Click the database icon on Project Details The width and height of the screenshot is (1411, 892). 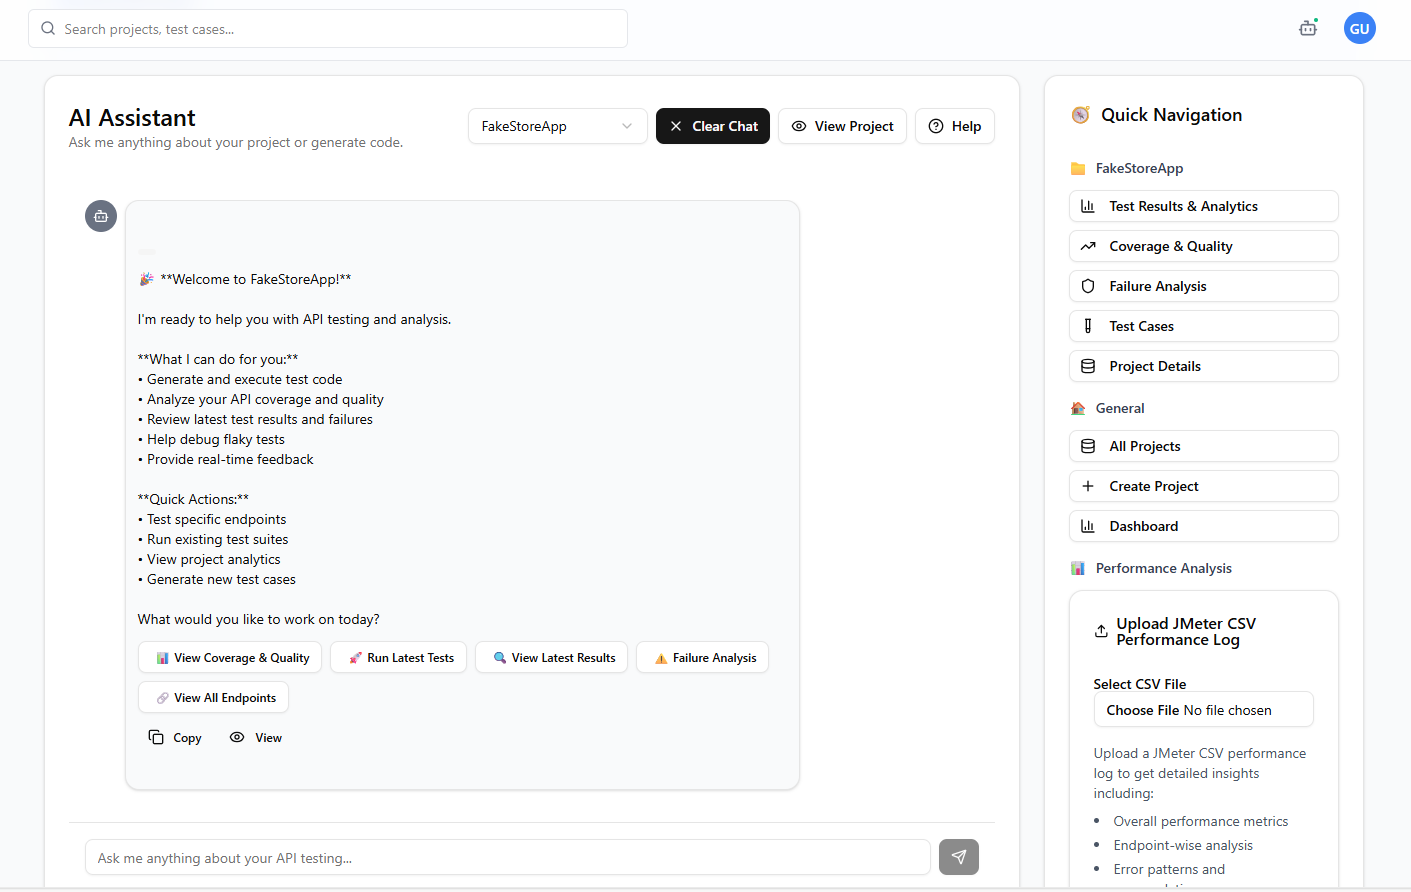(x=1088, y=366)
